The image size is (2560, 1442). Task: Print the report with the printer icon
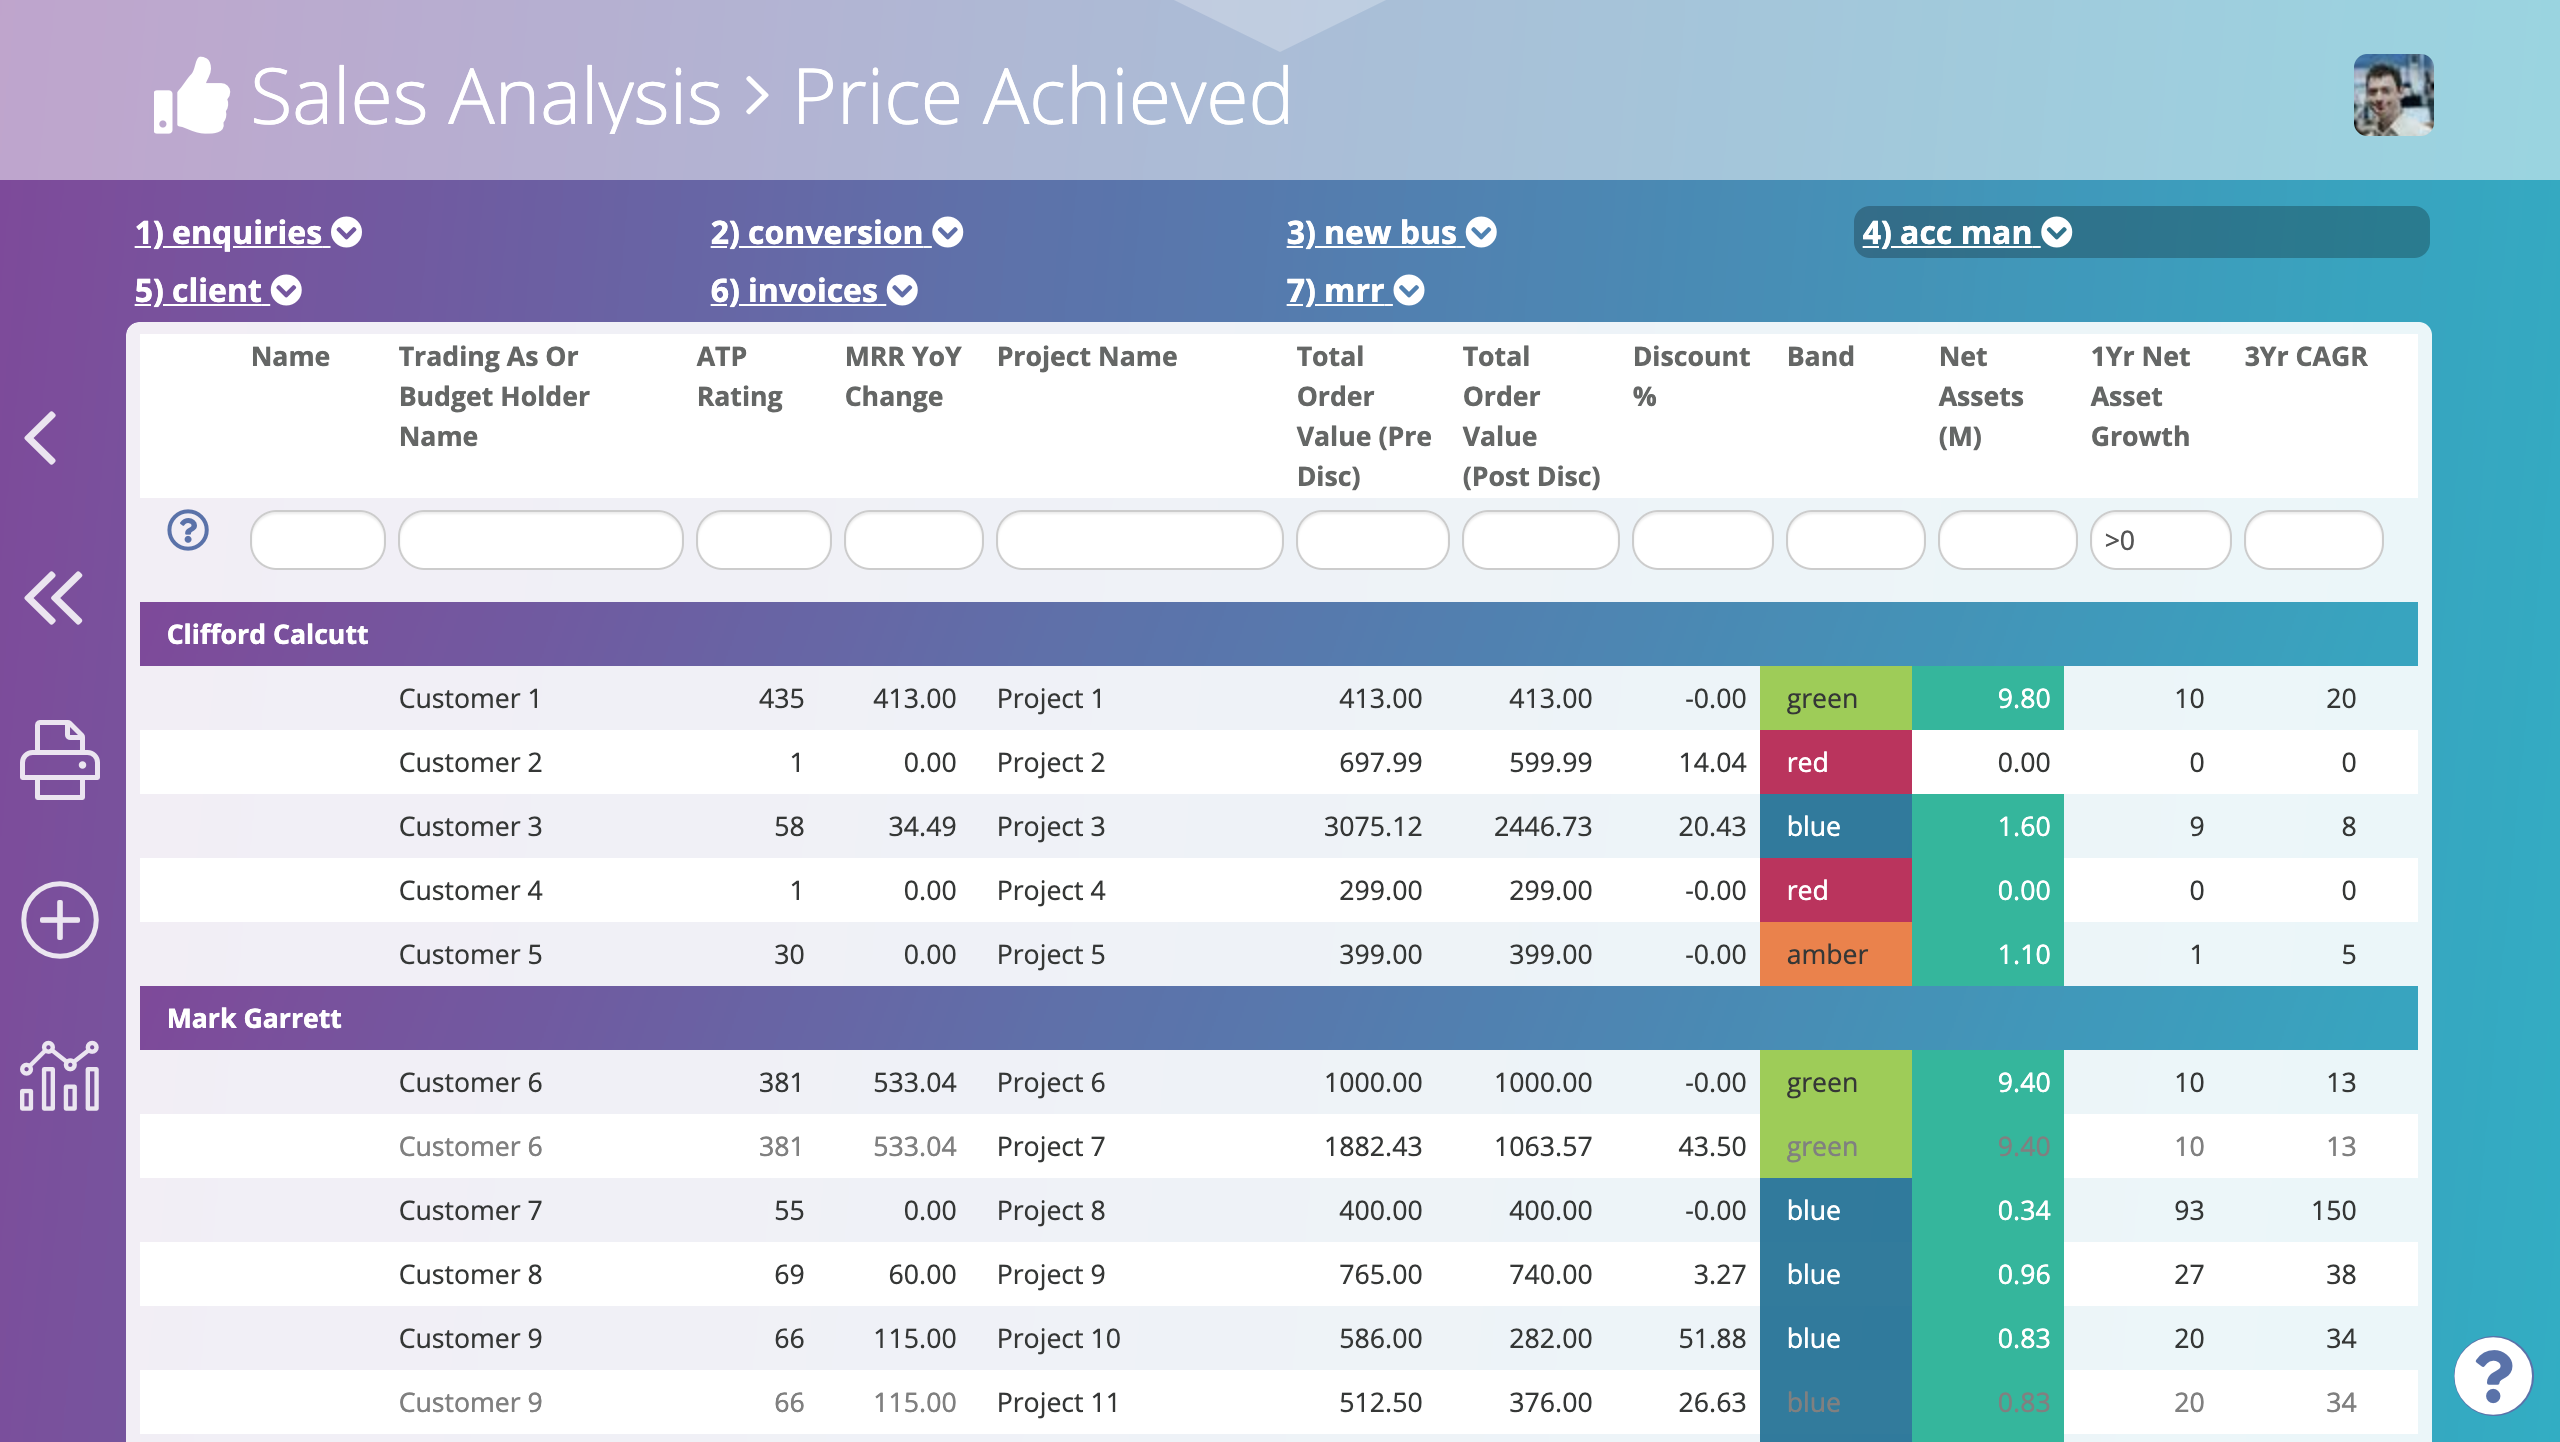[x=60, y=760]
